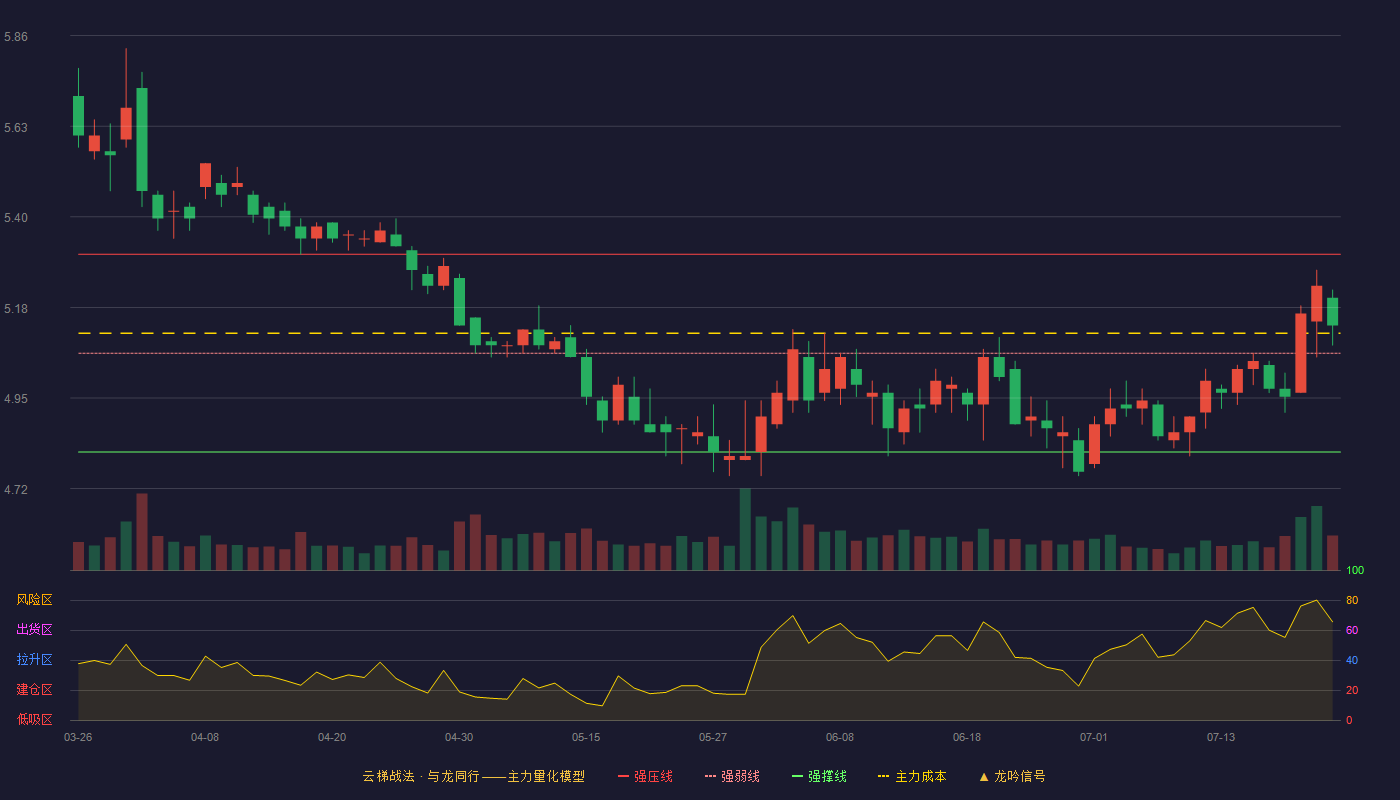The image size is (1400, 800).
Task: Click the 4.95 price axis label
Action: click(16, 399)
